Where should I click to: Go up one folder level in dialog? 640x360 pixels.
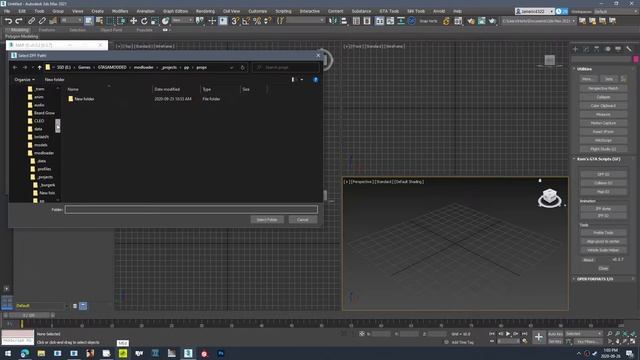pos(40,67)
